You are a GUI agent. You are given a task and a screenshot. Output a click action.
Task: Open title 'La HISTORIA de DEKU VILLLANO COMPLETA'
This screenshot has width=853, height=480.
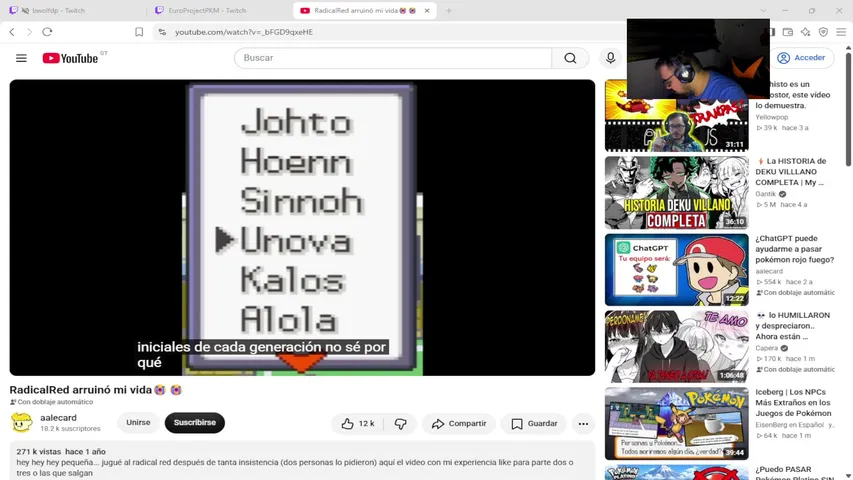coord(791,171)
